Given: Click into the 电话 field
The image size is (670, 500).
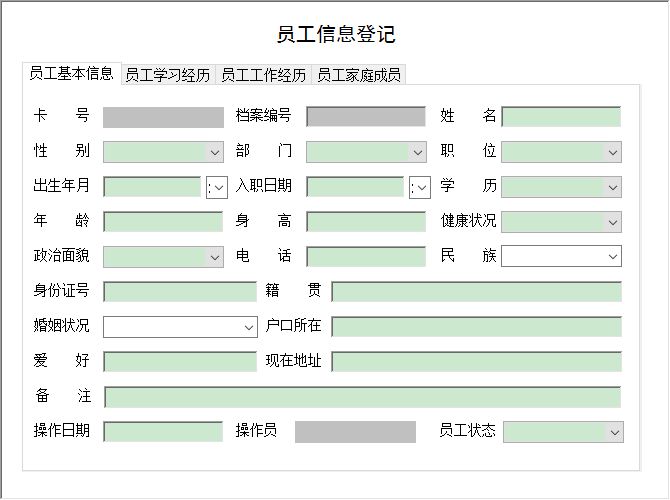Looking at the screenshot, I should [x=366, y=257].
